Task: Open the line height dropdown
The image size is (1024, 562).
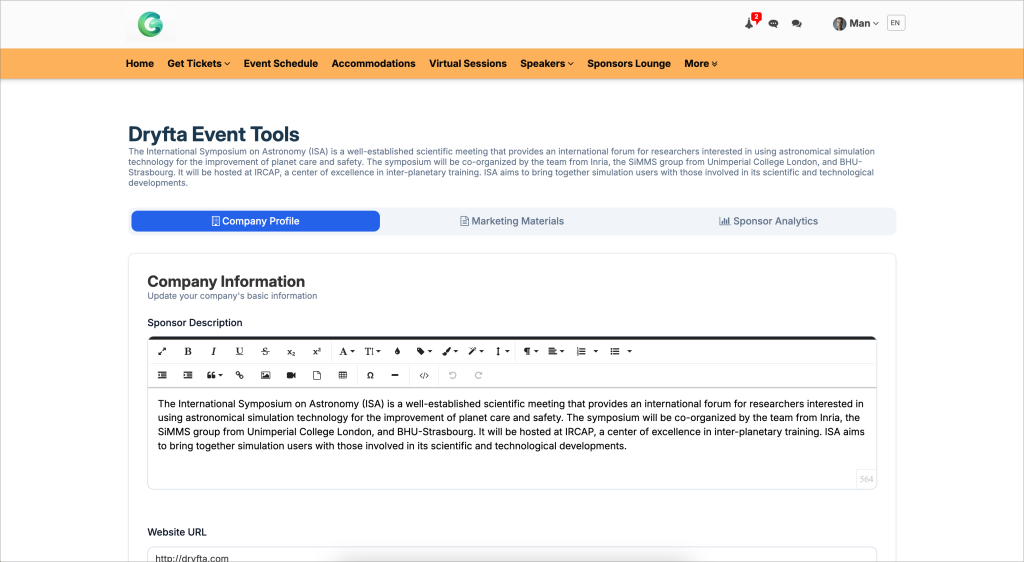Action: (x=502, y=351)
